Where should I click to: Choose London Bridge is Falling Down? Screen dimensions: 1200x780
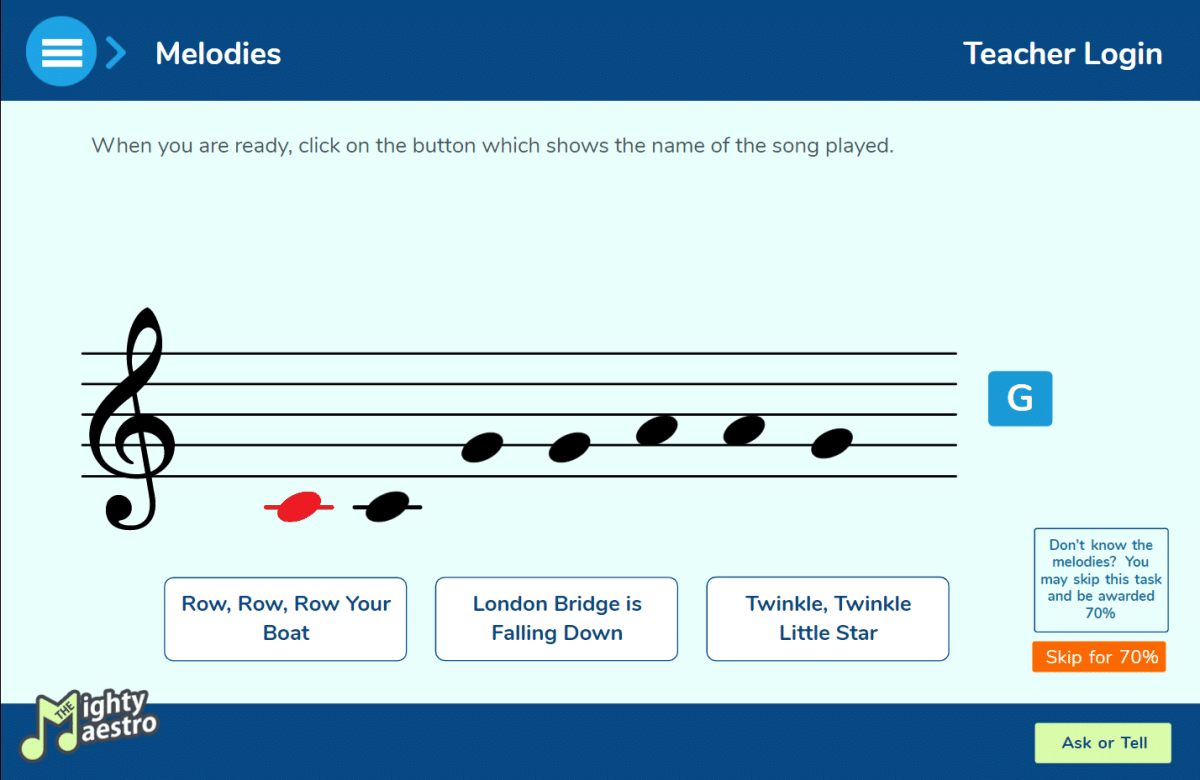pos(557,619)
